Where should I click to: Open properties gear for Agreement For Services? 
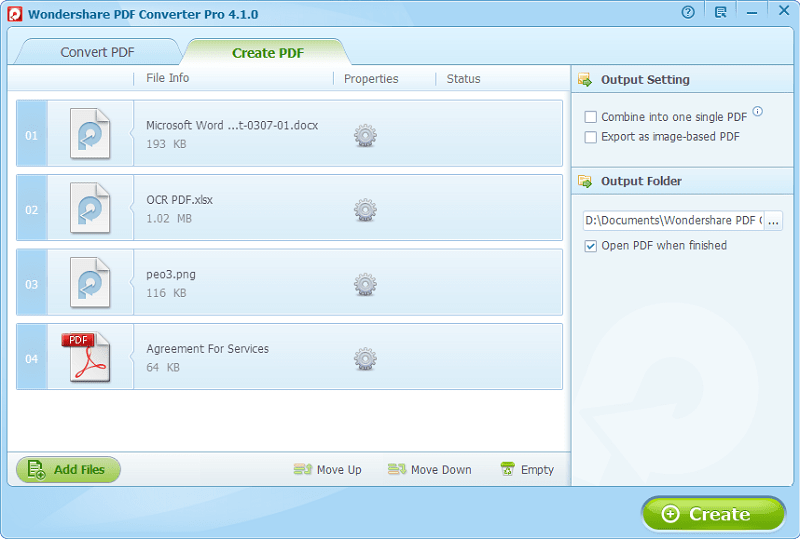pyautogui.click(x=365, y=359)
